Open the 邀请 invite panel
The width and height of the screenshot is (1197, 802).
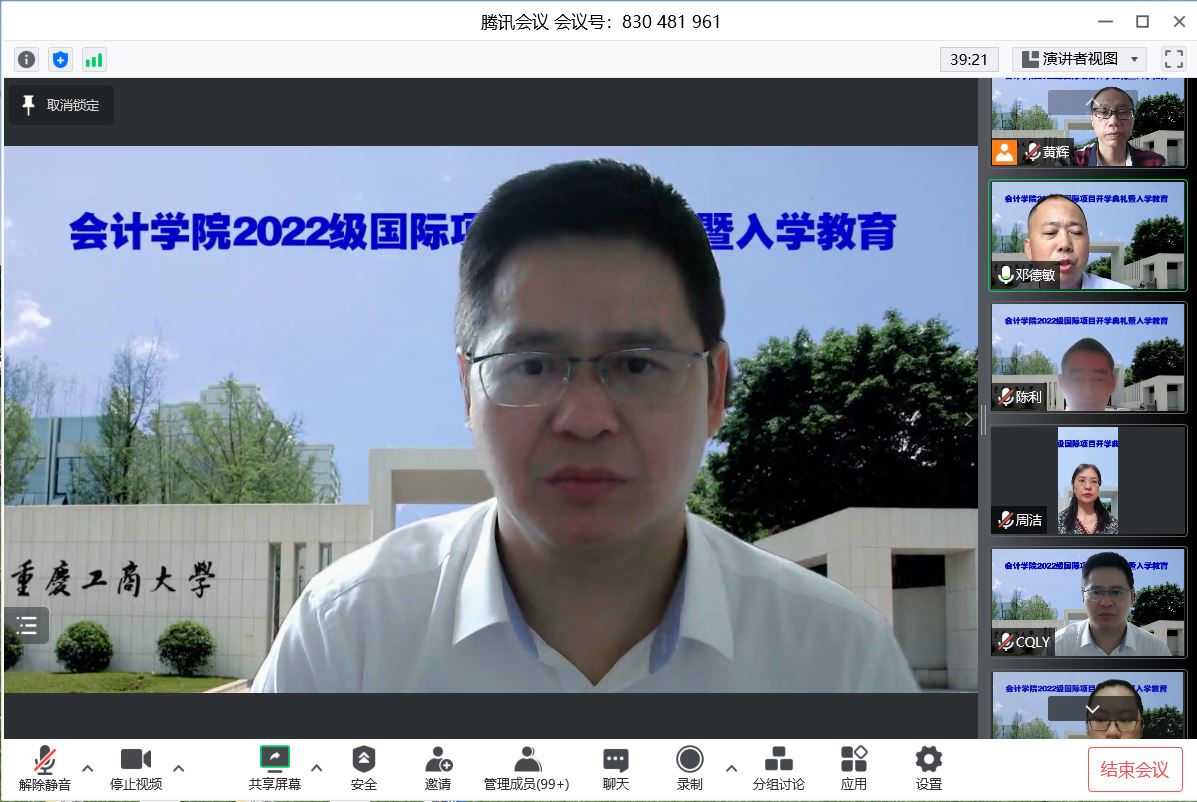point(438,768)
